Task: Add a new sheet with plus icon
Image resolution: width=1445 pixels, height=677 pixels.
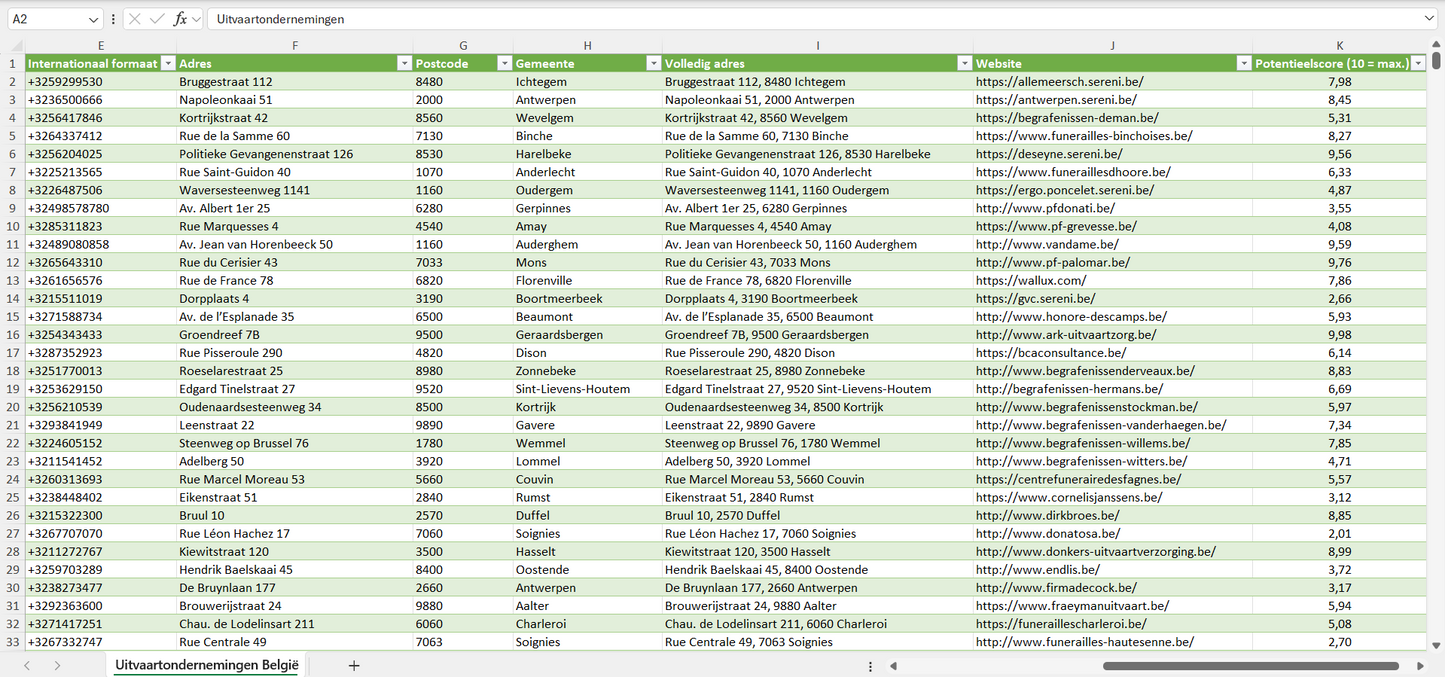Action: (x=354, y=665)
